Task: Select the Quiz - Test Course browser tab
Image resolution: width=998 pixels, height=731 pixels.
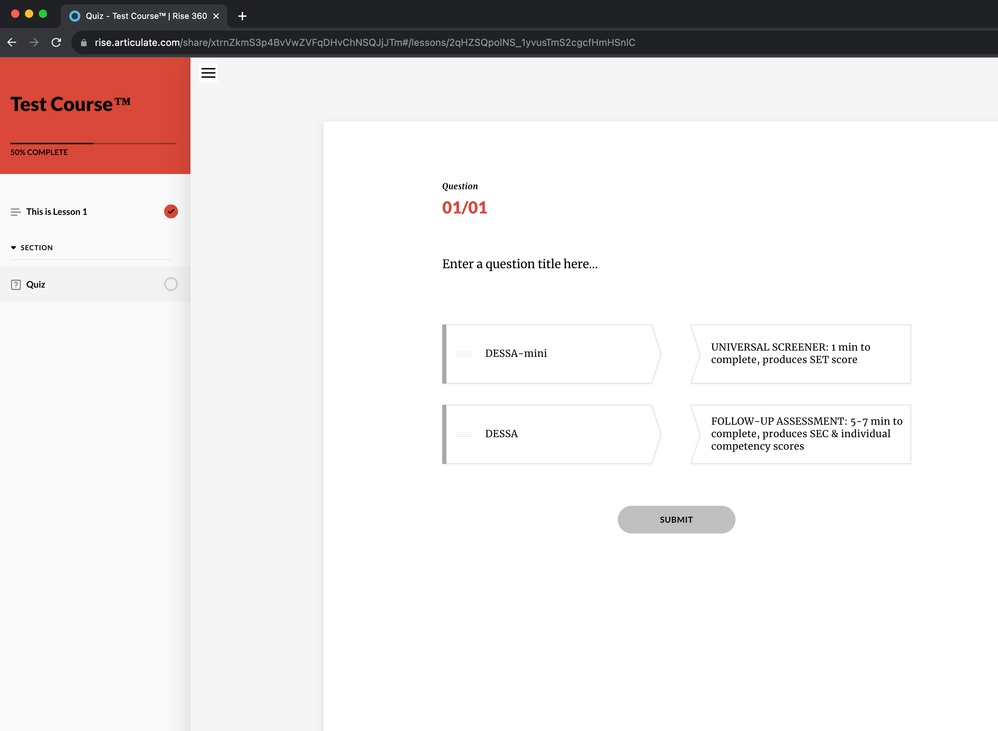Action: point(144,16)
